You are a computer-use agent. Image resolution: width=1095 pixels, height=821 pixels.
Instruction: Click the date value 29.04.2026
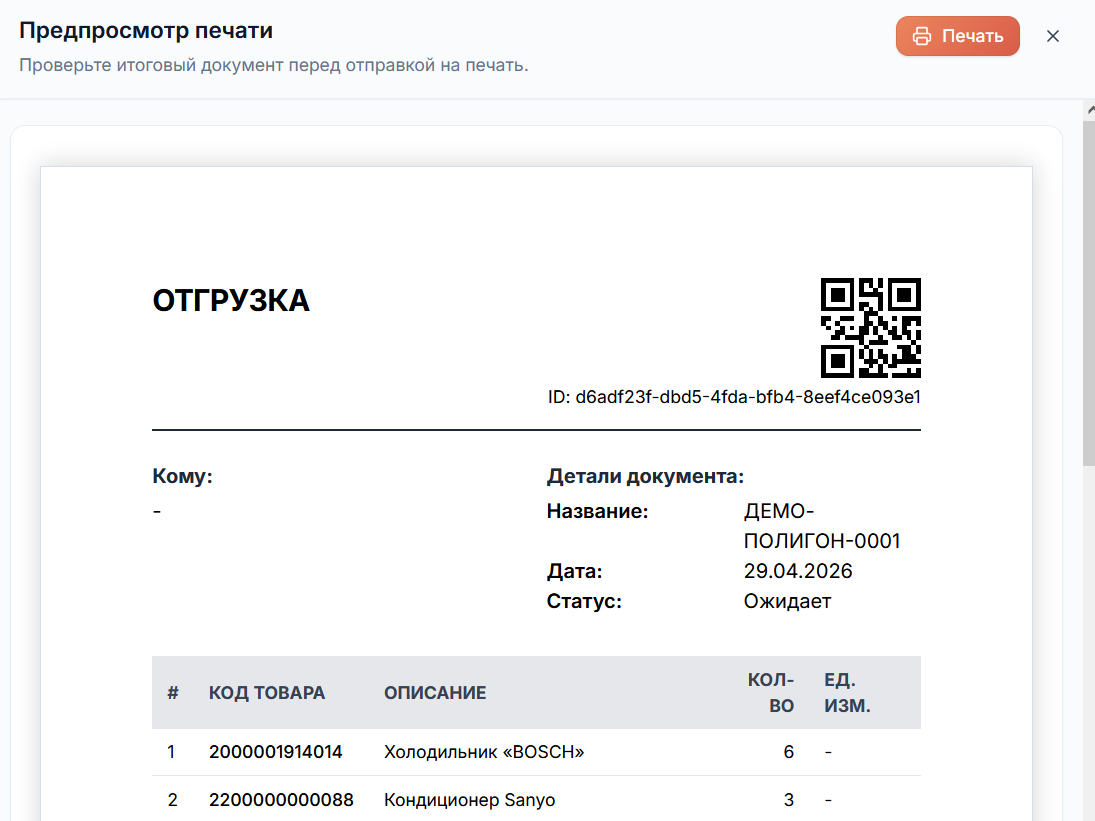798,571
